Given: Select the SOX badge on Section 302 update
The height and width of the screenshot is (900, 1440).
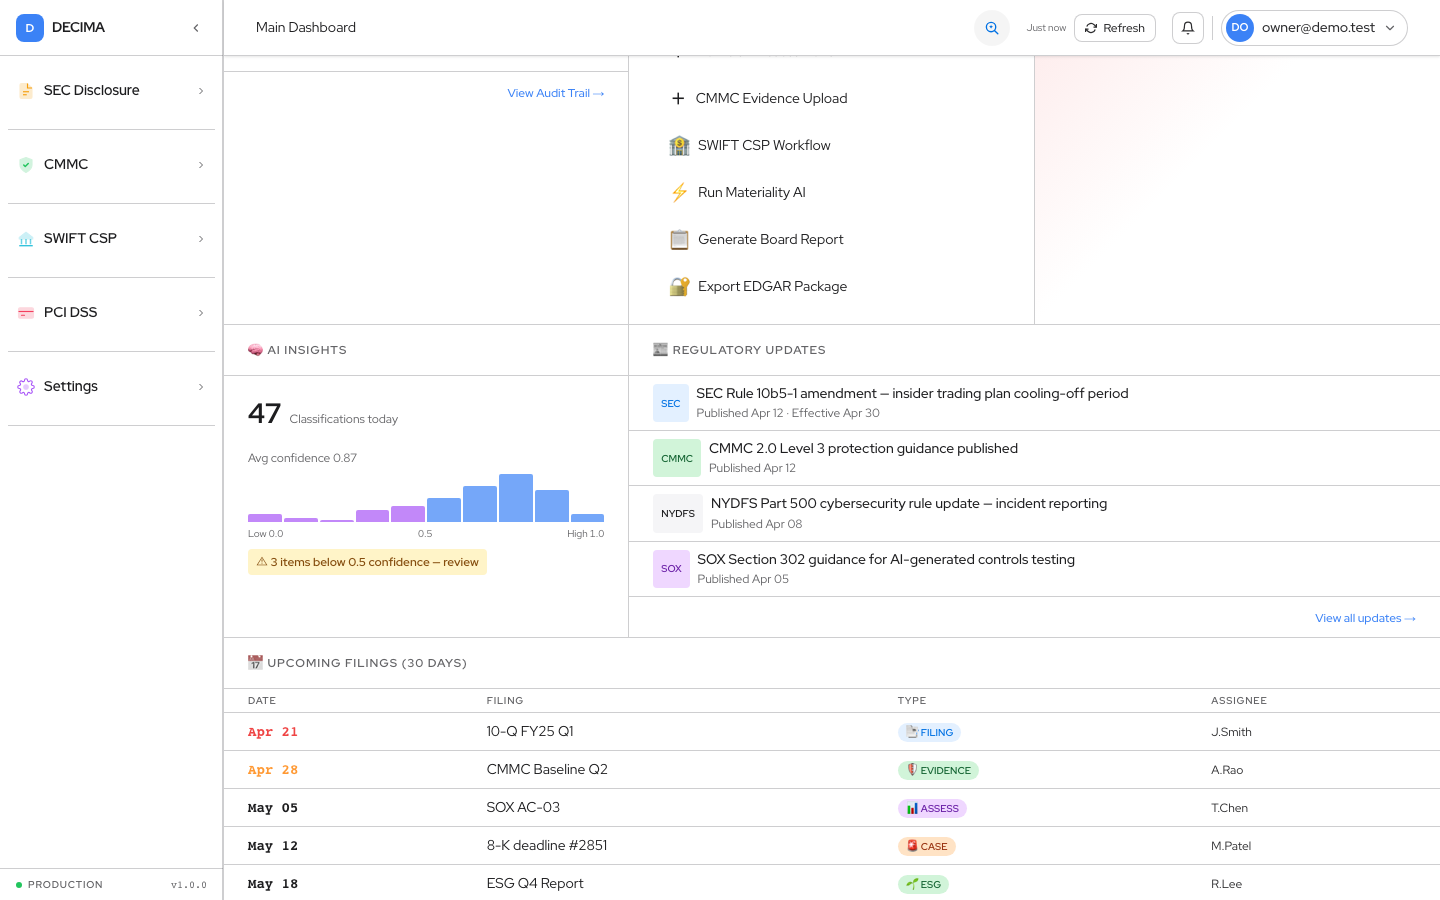Looking at the screenshot, I should click(x=671, y=569).
